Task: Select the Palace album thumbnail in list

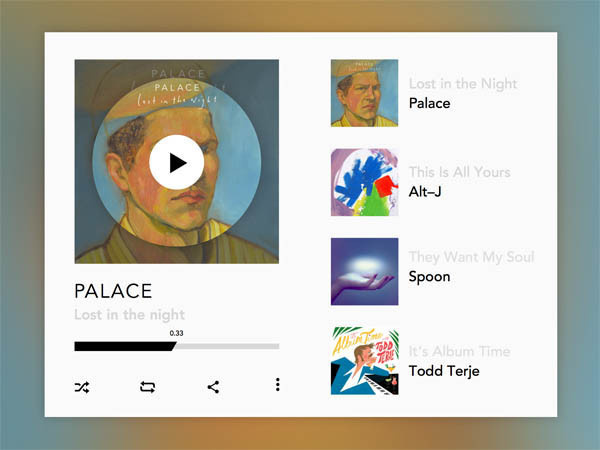Action: [x=364, y=93]
